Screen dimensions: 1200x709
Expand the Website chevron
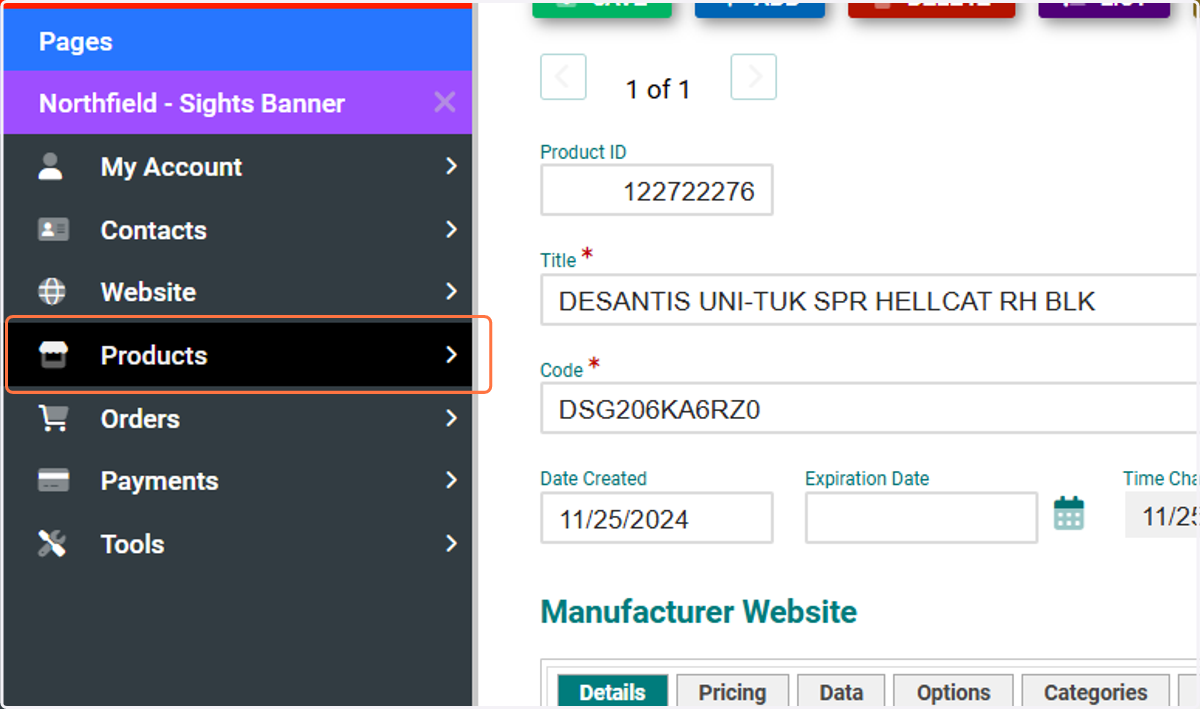(x=451, y=291)
